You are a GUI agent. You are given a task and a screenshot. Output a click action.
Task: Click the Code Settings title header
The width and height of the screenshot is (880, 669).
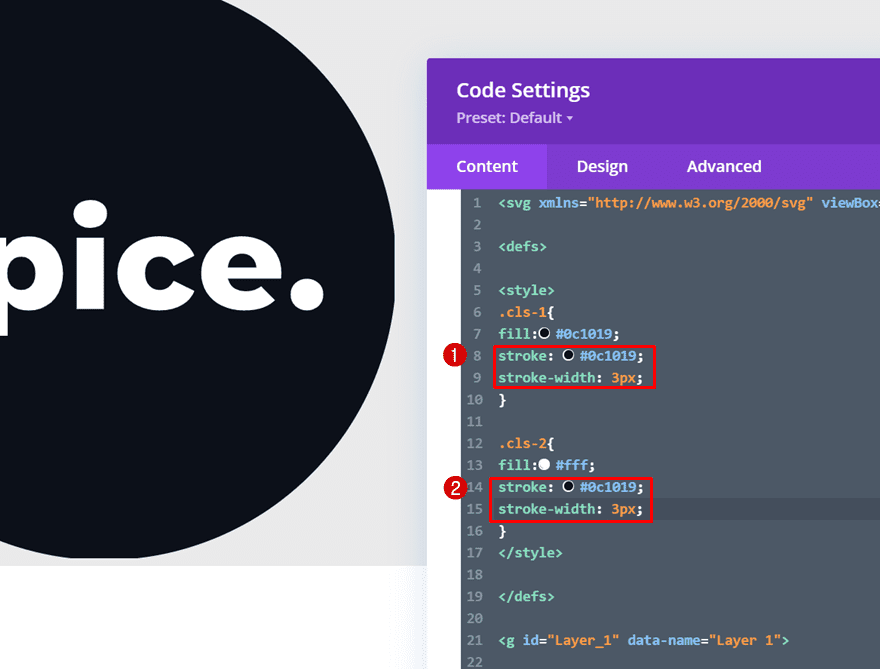click(523, 90)
